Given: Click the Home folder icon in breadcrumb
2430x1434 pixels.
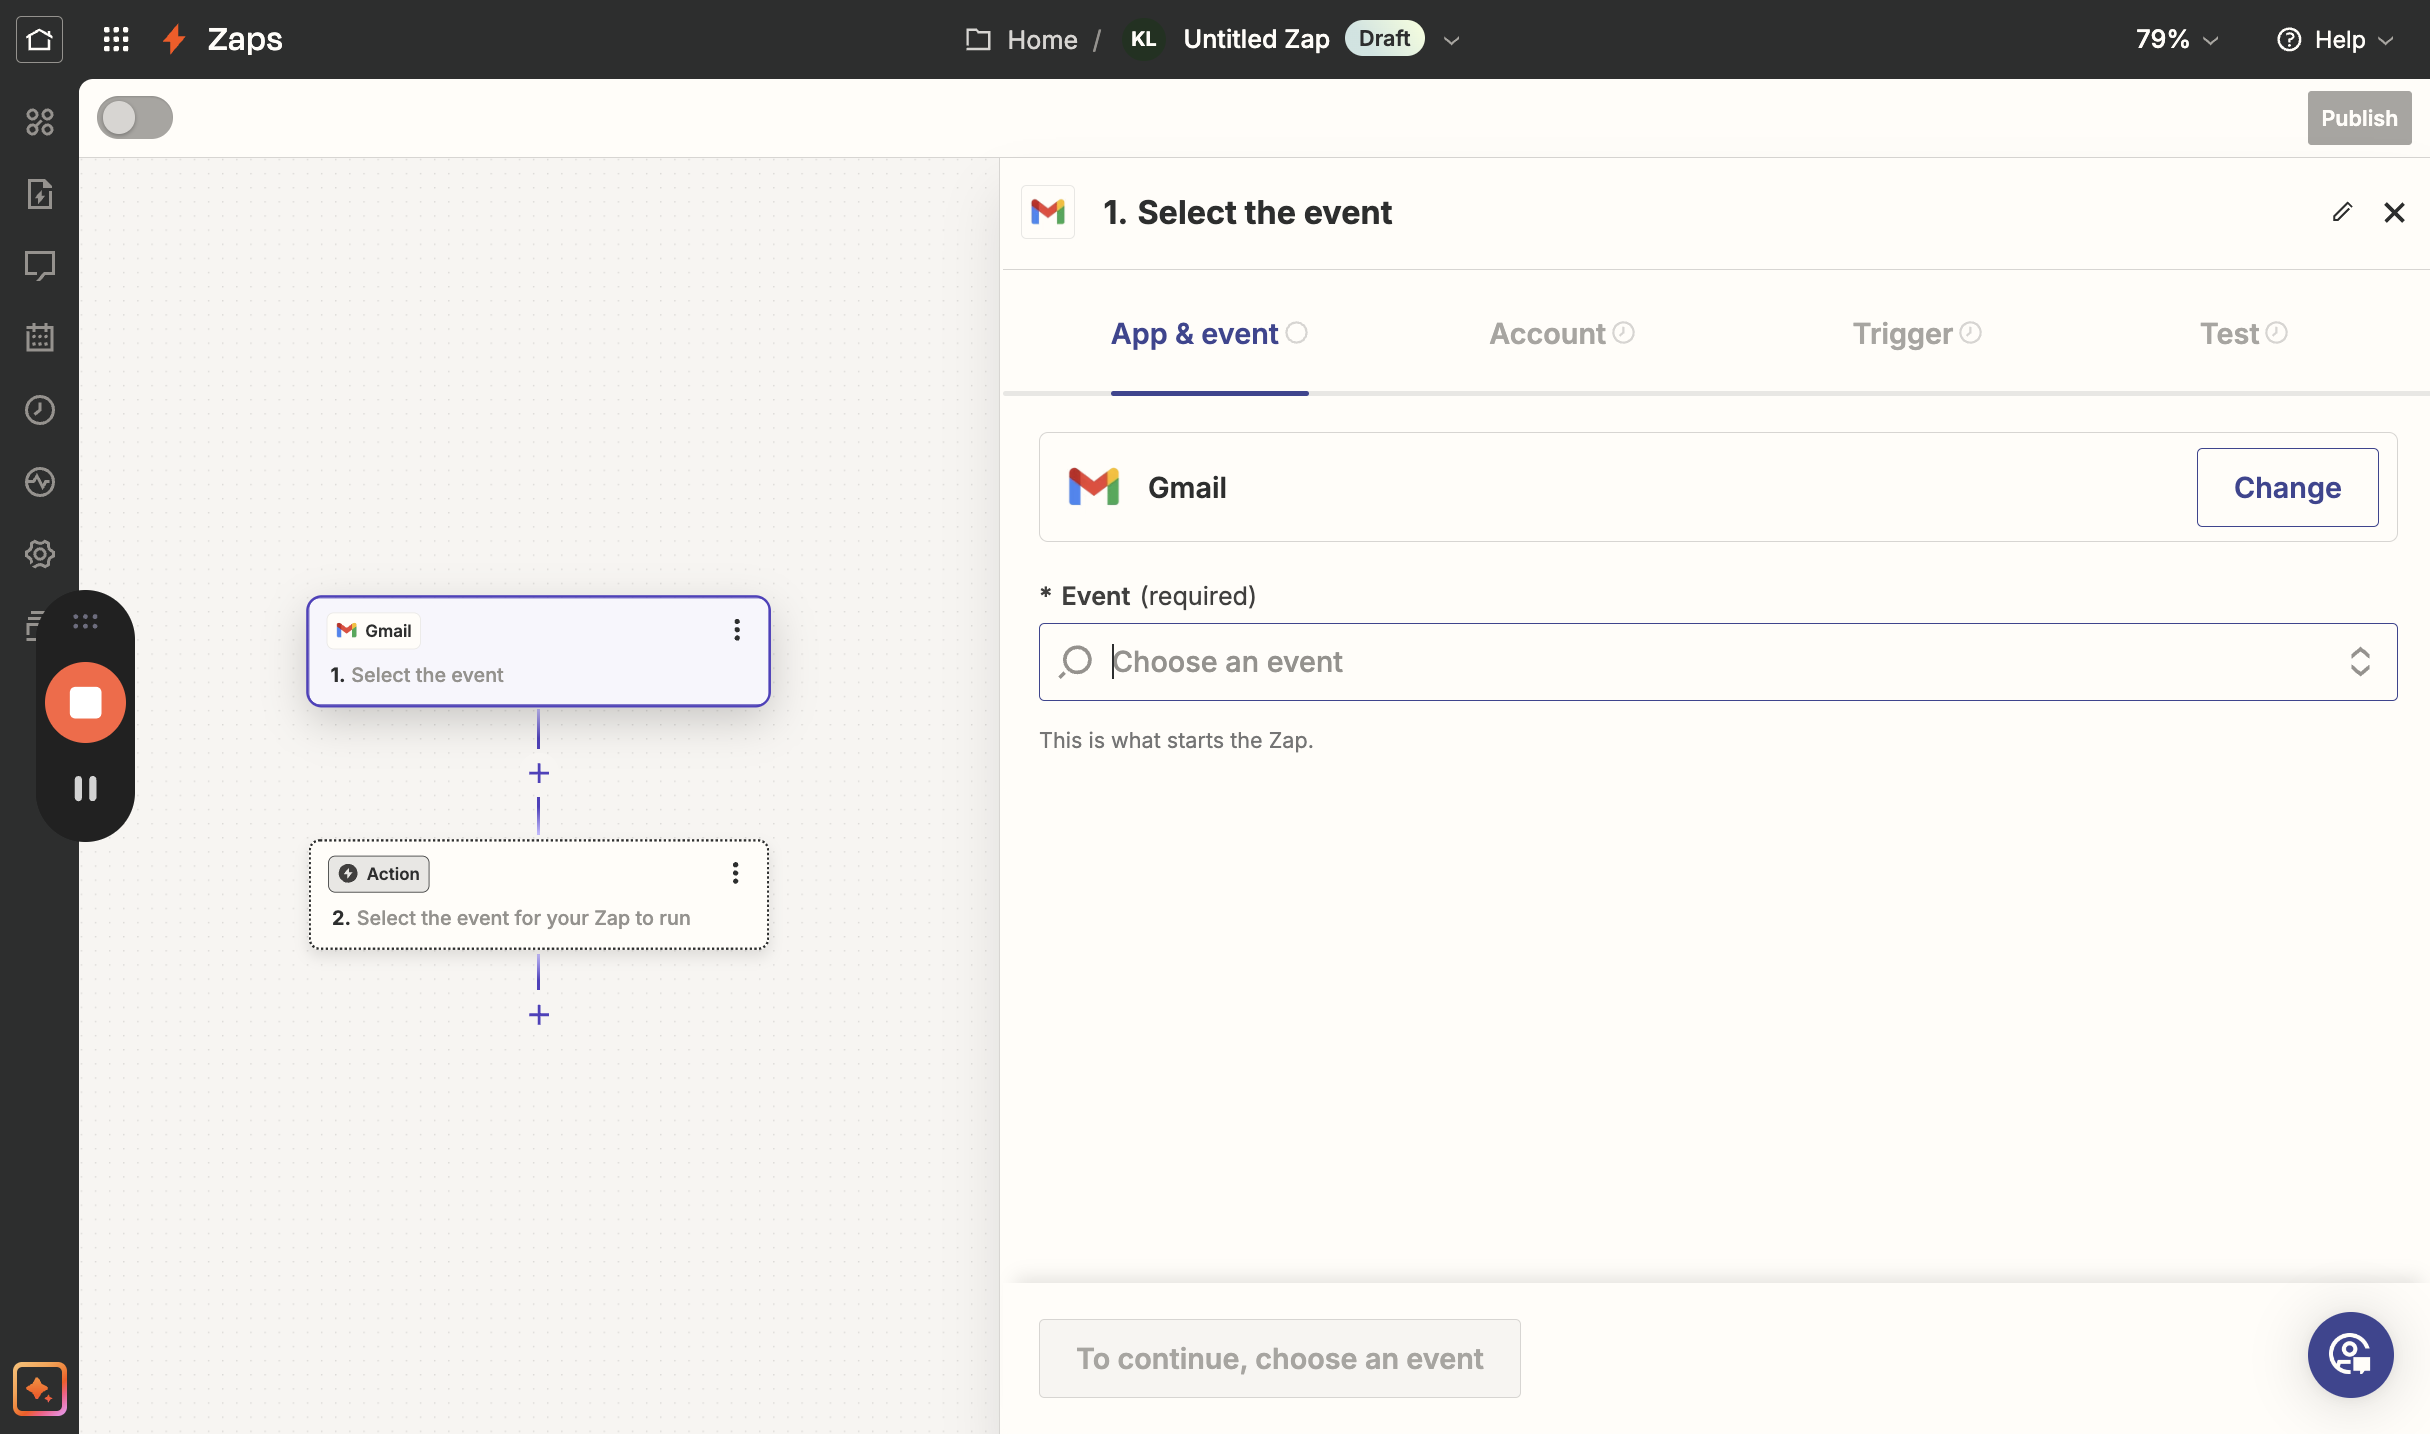Looking at the screenshot, I should pyautogui.click(x=978, y=39).
